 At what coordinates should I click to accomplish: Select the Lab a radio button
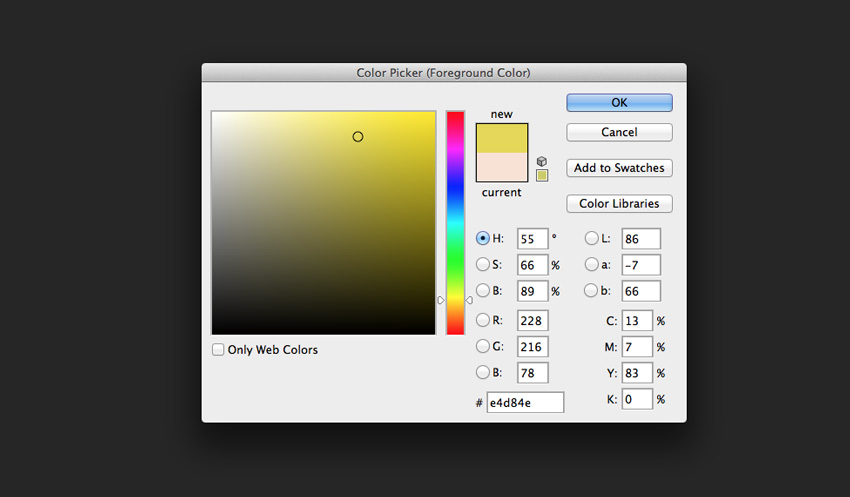tap(591, 265)
